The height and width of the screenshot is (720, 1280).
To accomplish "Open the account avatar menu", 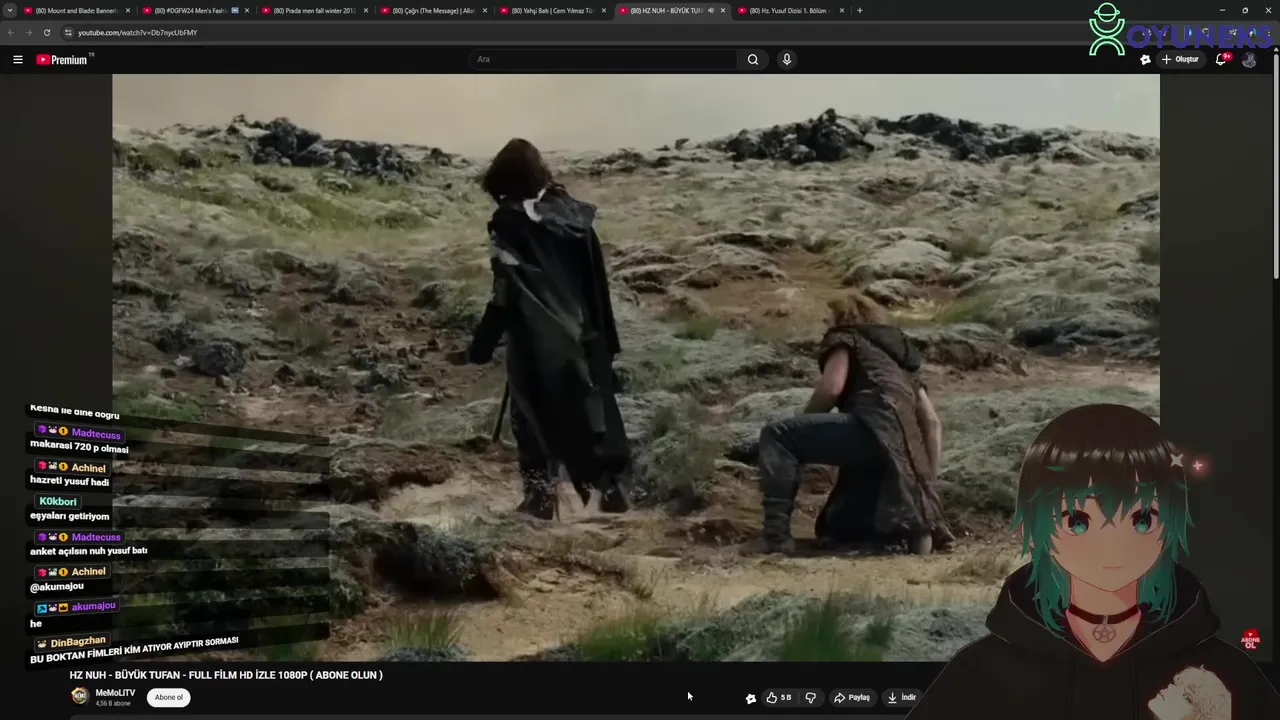I will click(1249, 59).
